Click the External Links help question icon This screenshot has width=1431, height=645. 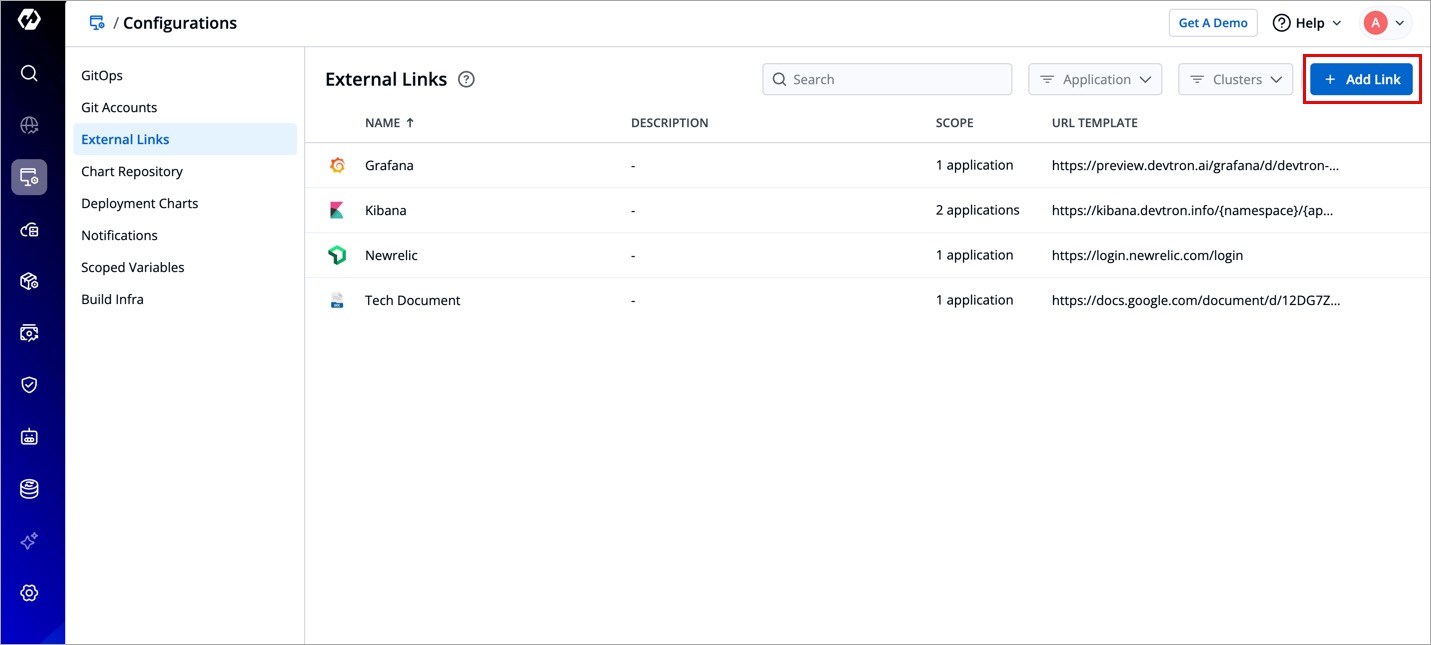tap(466, 80)
